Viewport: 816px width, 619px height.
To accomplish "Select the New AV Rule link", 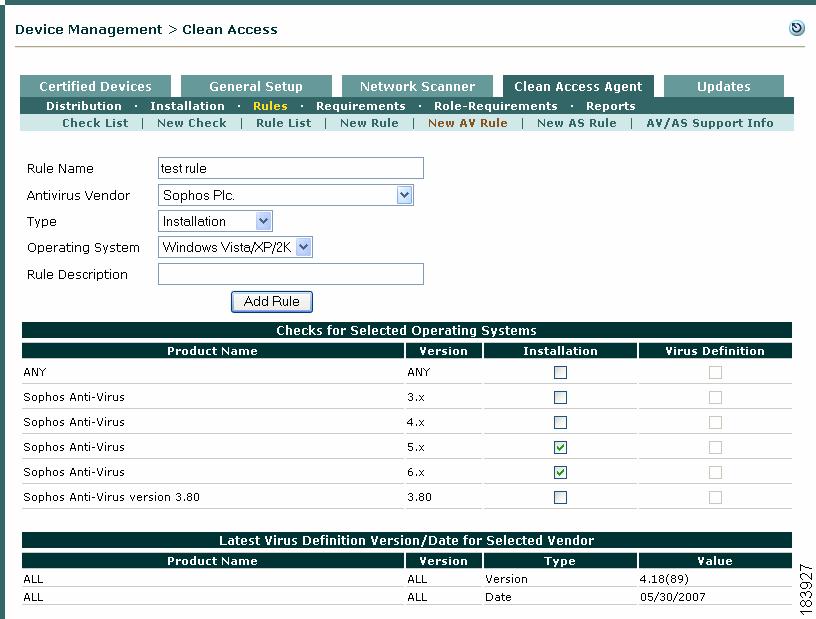I will 468,123.
